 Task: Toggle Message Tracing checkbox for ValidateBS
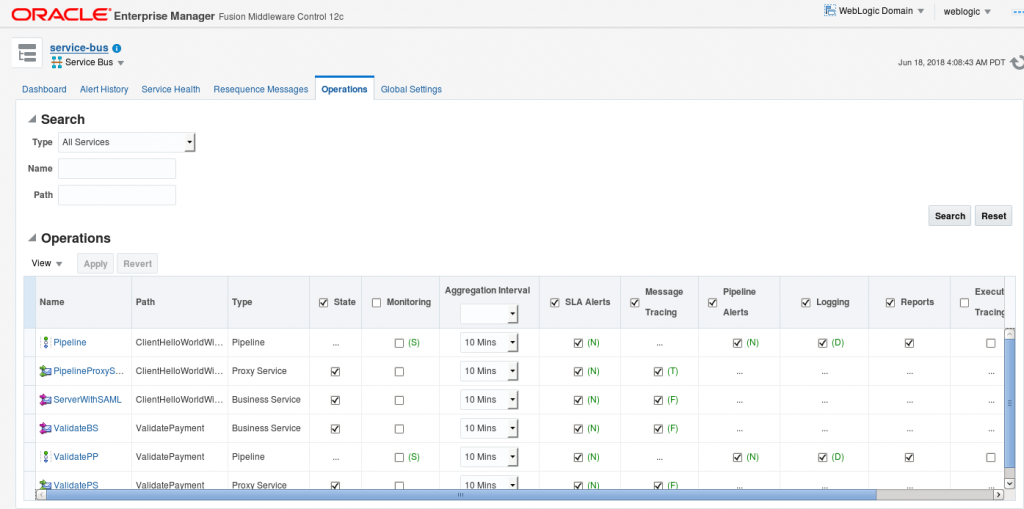tap(658, 429)
